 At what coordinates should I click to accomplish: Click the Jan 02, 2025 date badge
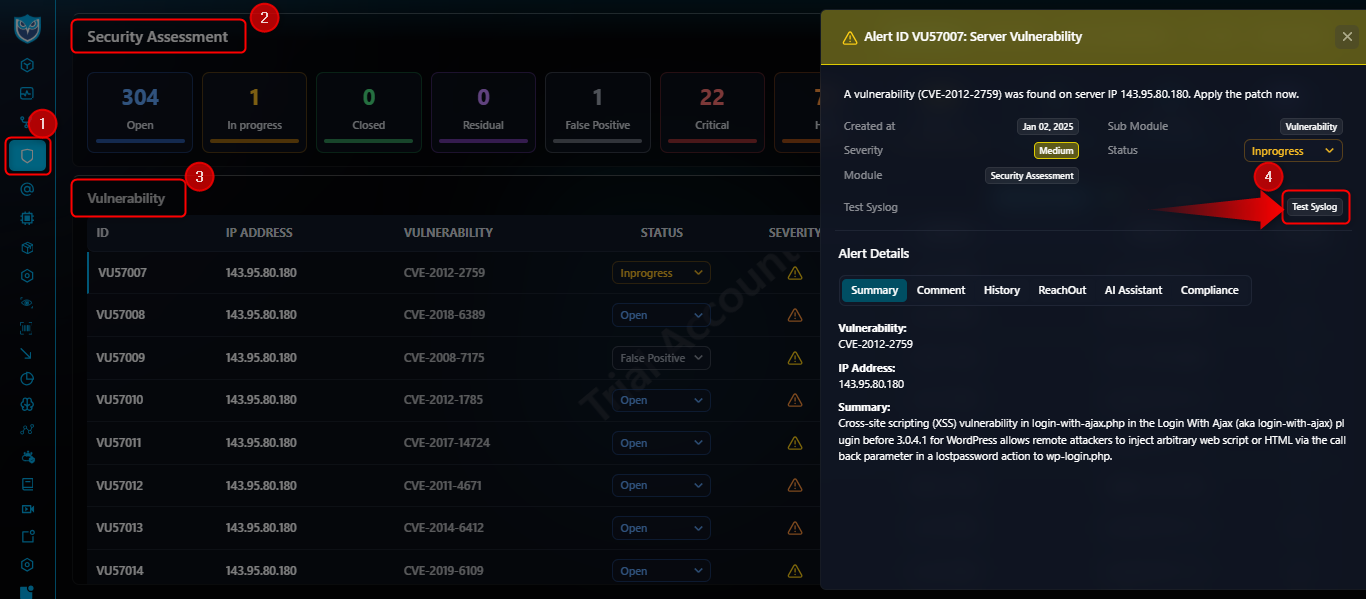point(1047,127)
